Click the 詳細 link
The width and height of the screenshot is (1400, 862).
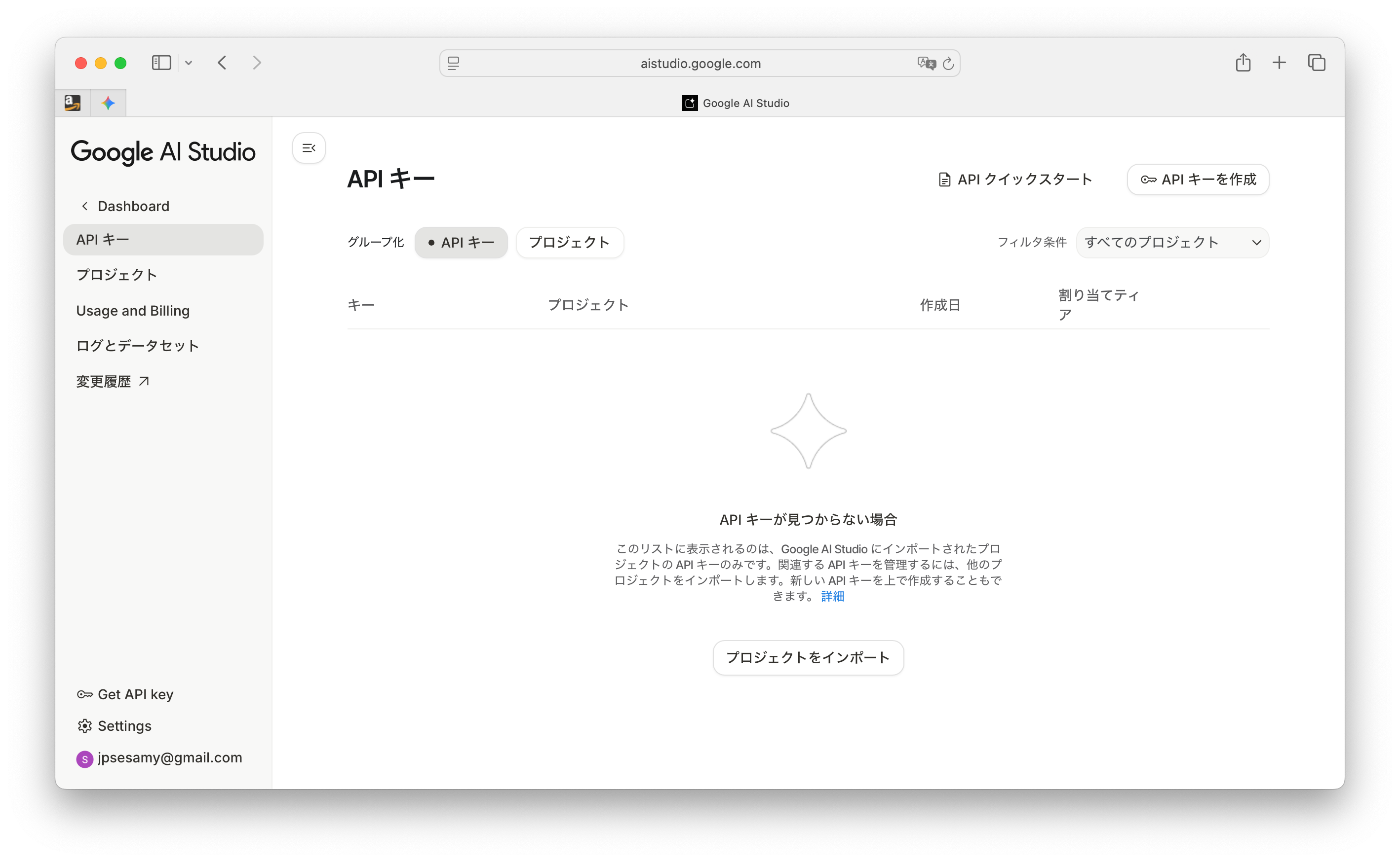833,597
